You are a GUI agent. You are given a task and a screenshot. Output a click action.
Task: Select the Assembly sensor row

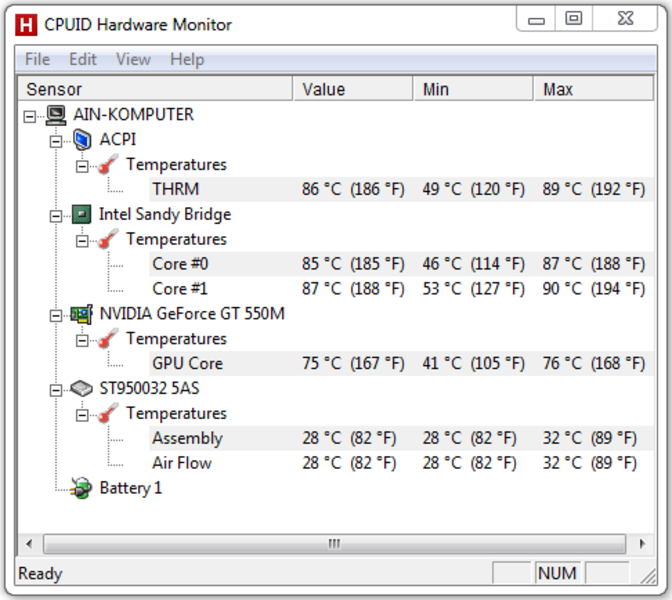401,438
